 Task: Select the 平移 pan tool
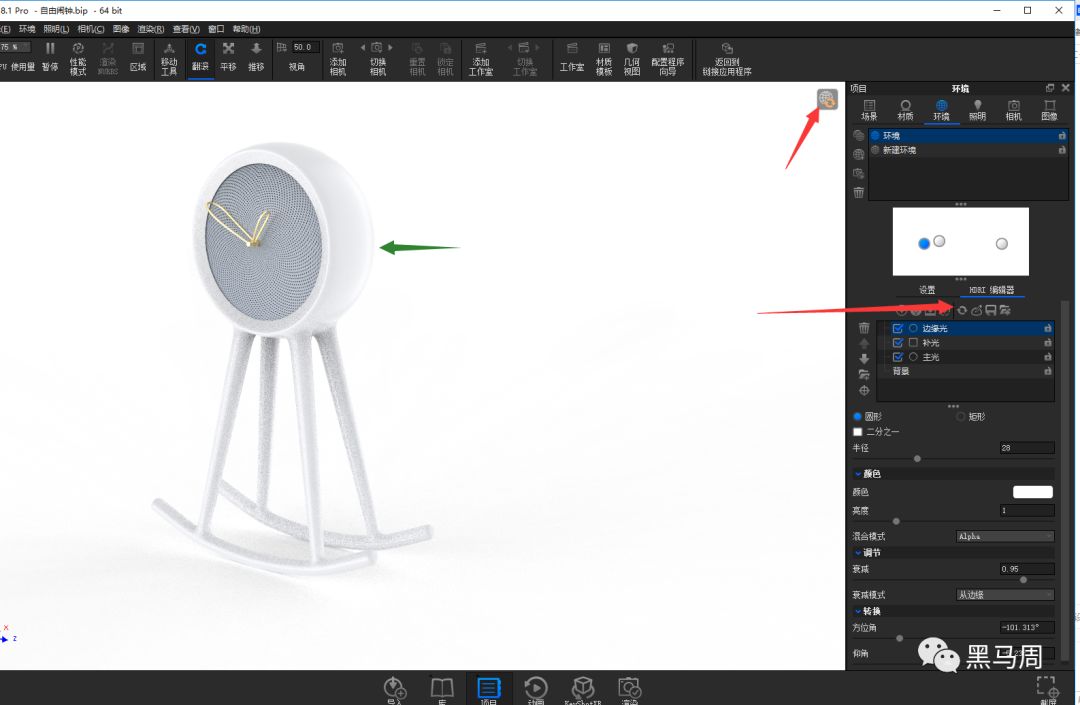coord(228,57)
